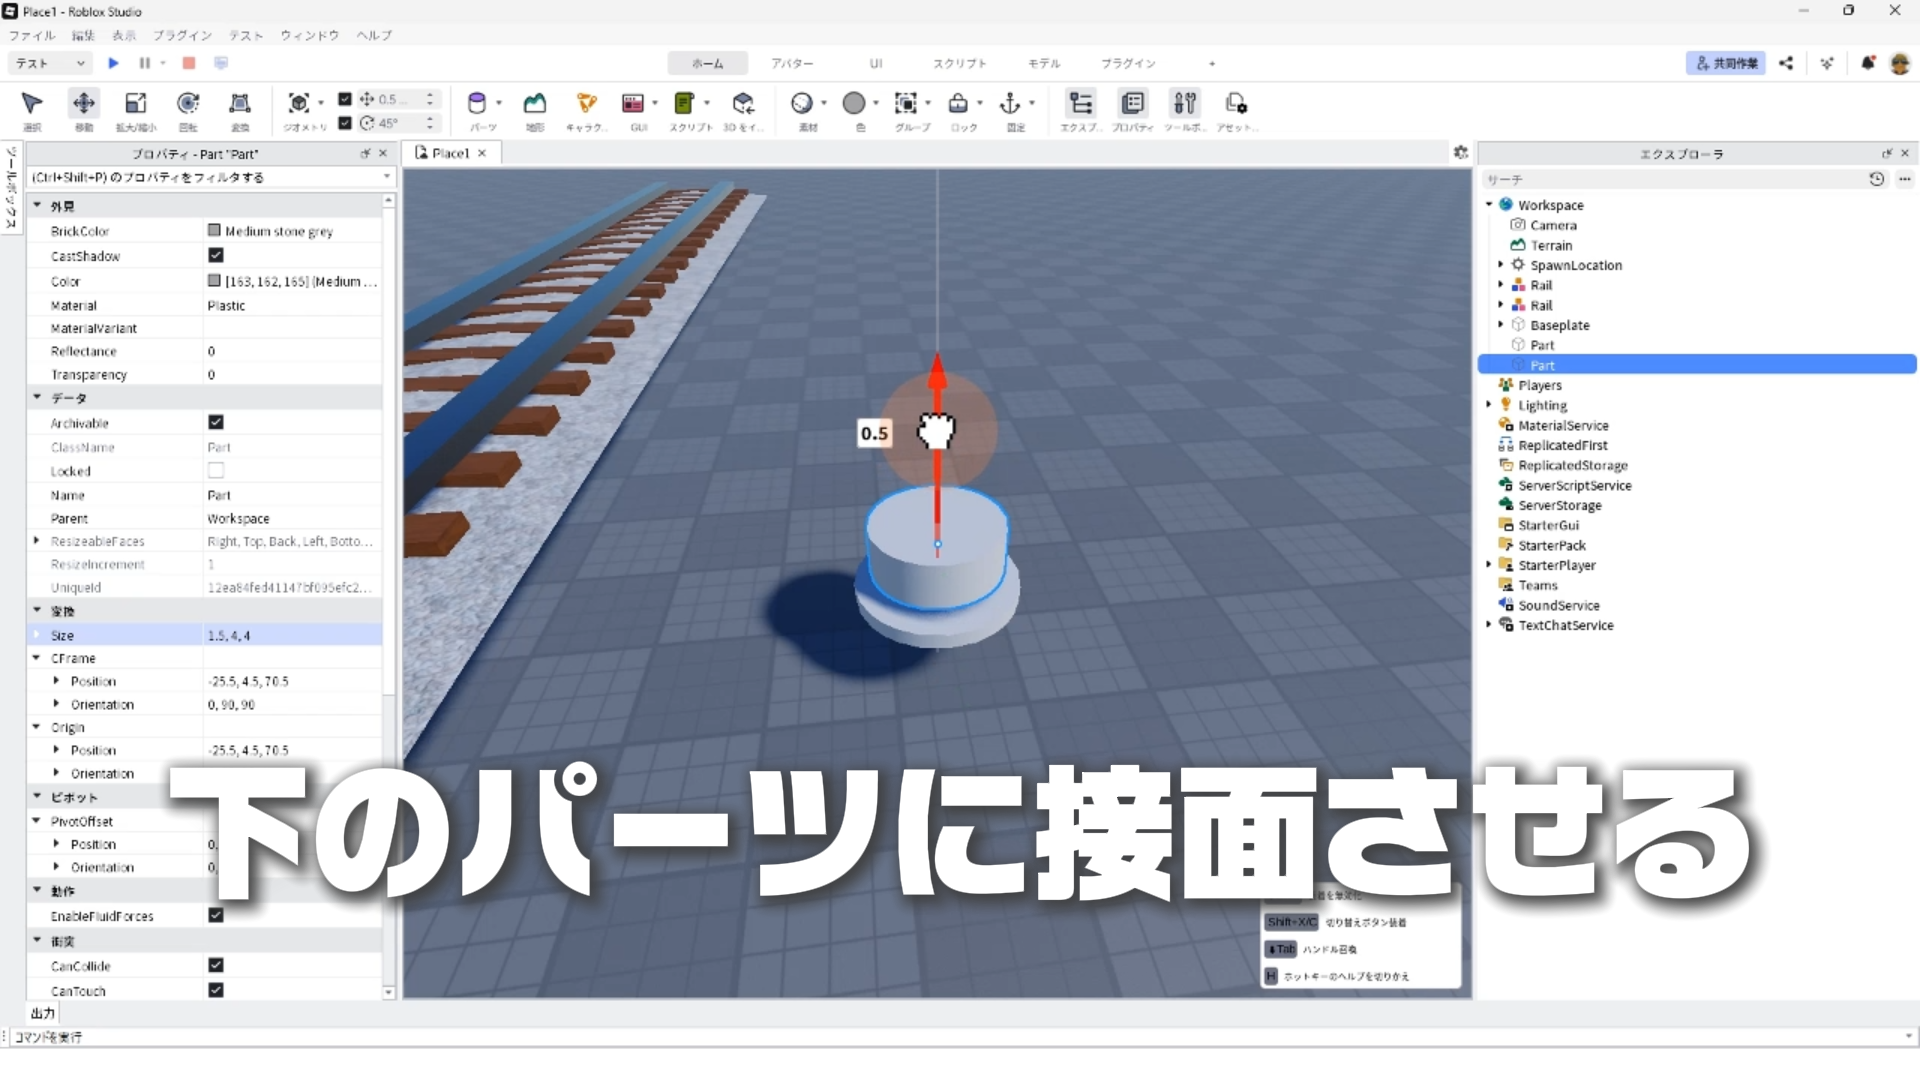
Task: Click the BrickColor grey swatch
Action: [214, 231]
